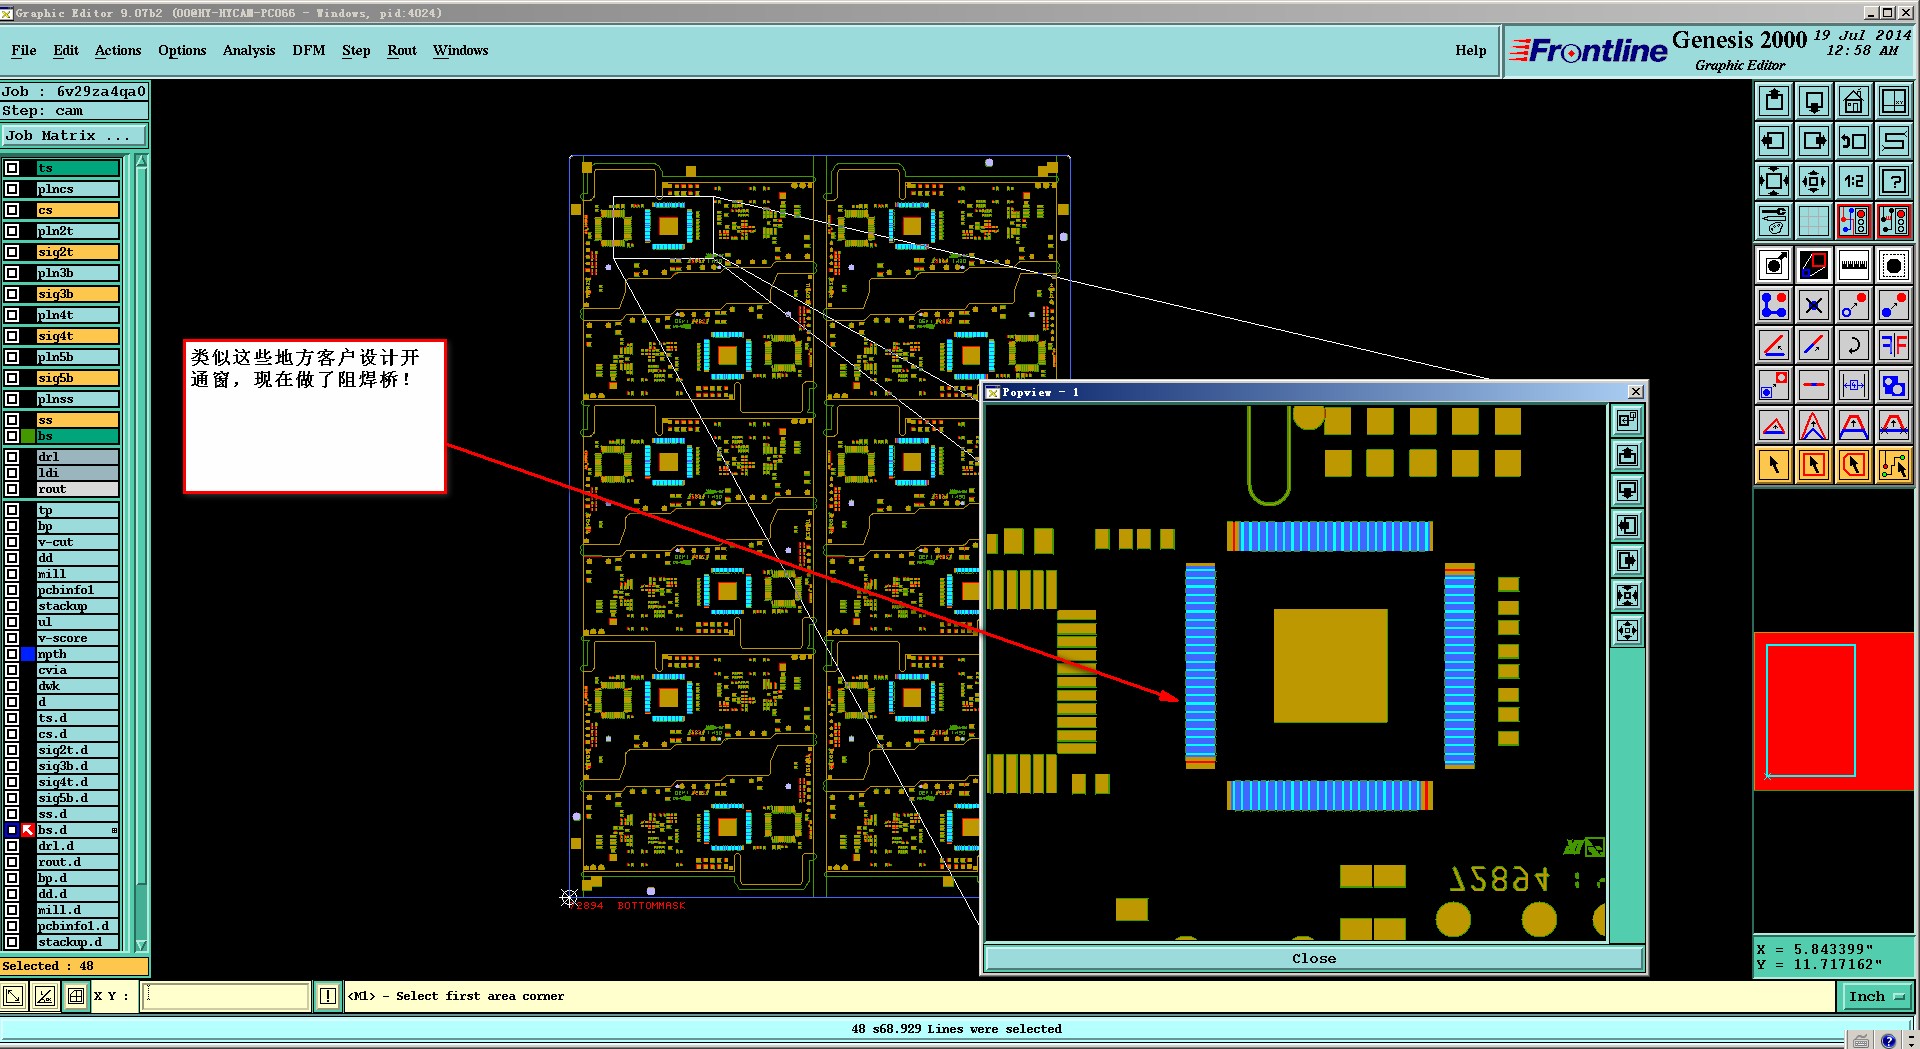The image size is (1920, 1049).
Task: Open the Analysis menu
Action: click(x=249, y=50)
